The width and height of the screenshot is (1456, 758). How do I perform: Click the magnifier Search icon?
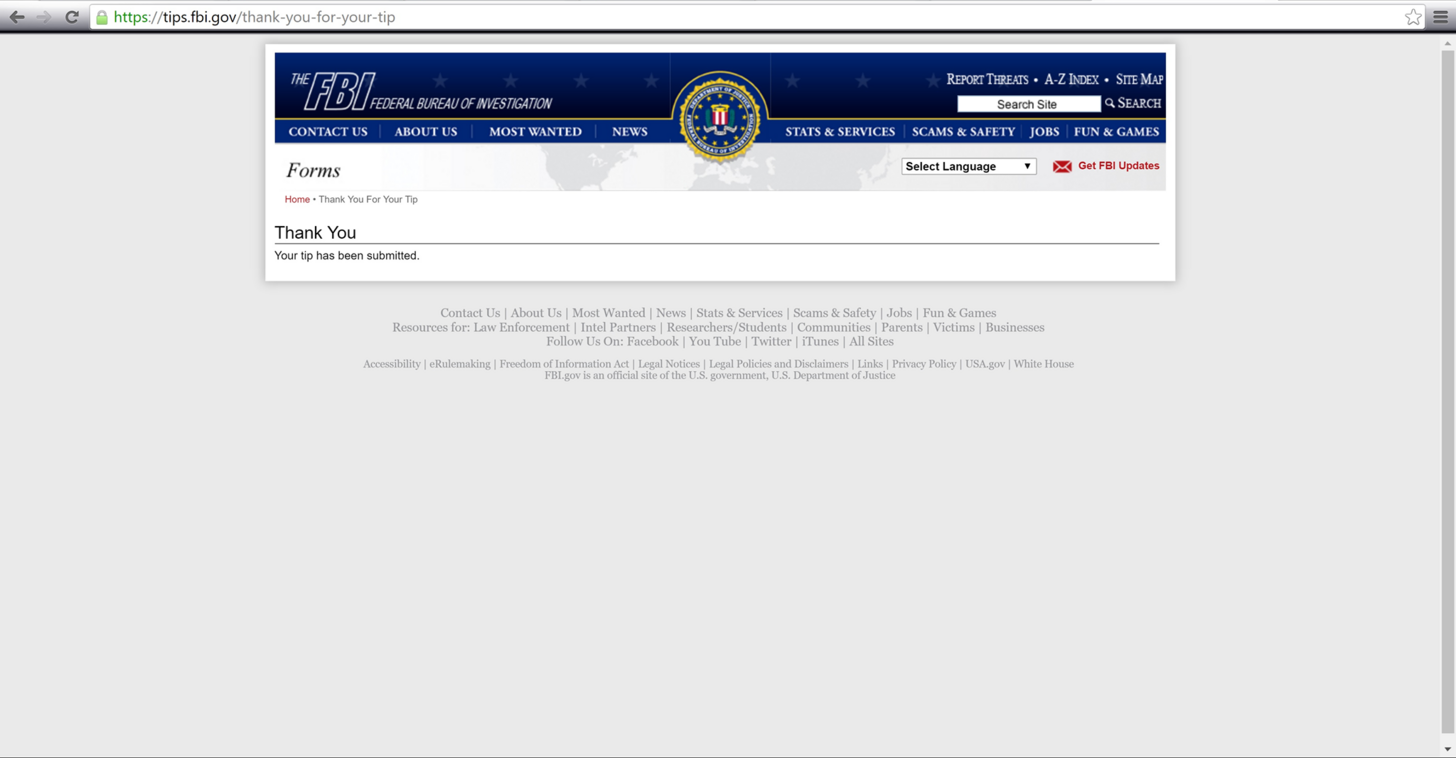tap(1110, 103)
